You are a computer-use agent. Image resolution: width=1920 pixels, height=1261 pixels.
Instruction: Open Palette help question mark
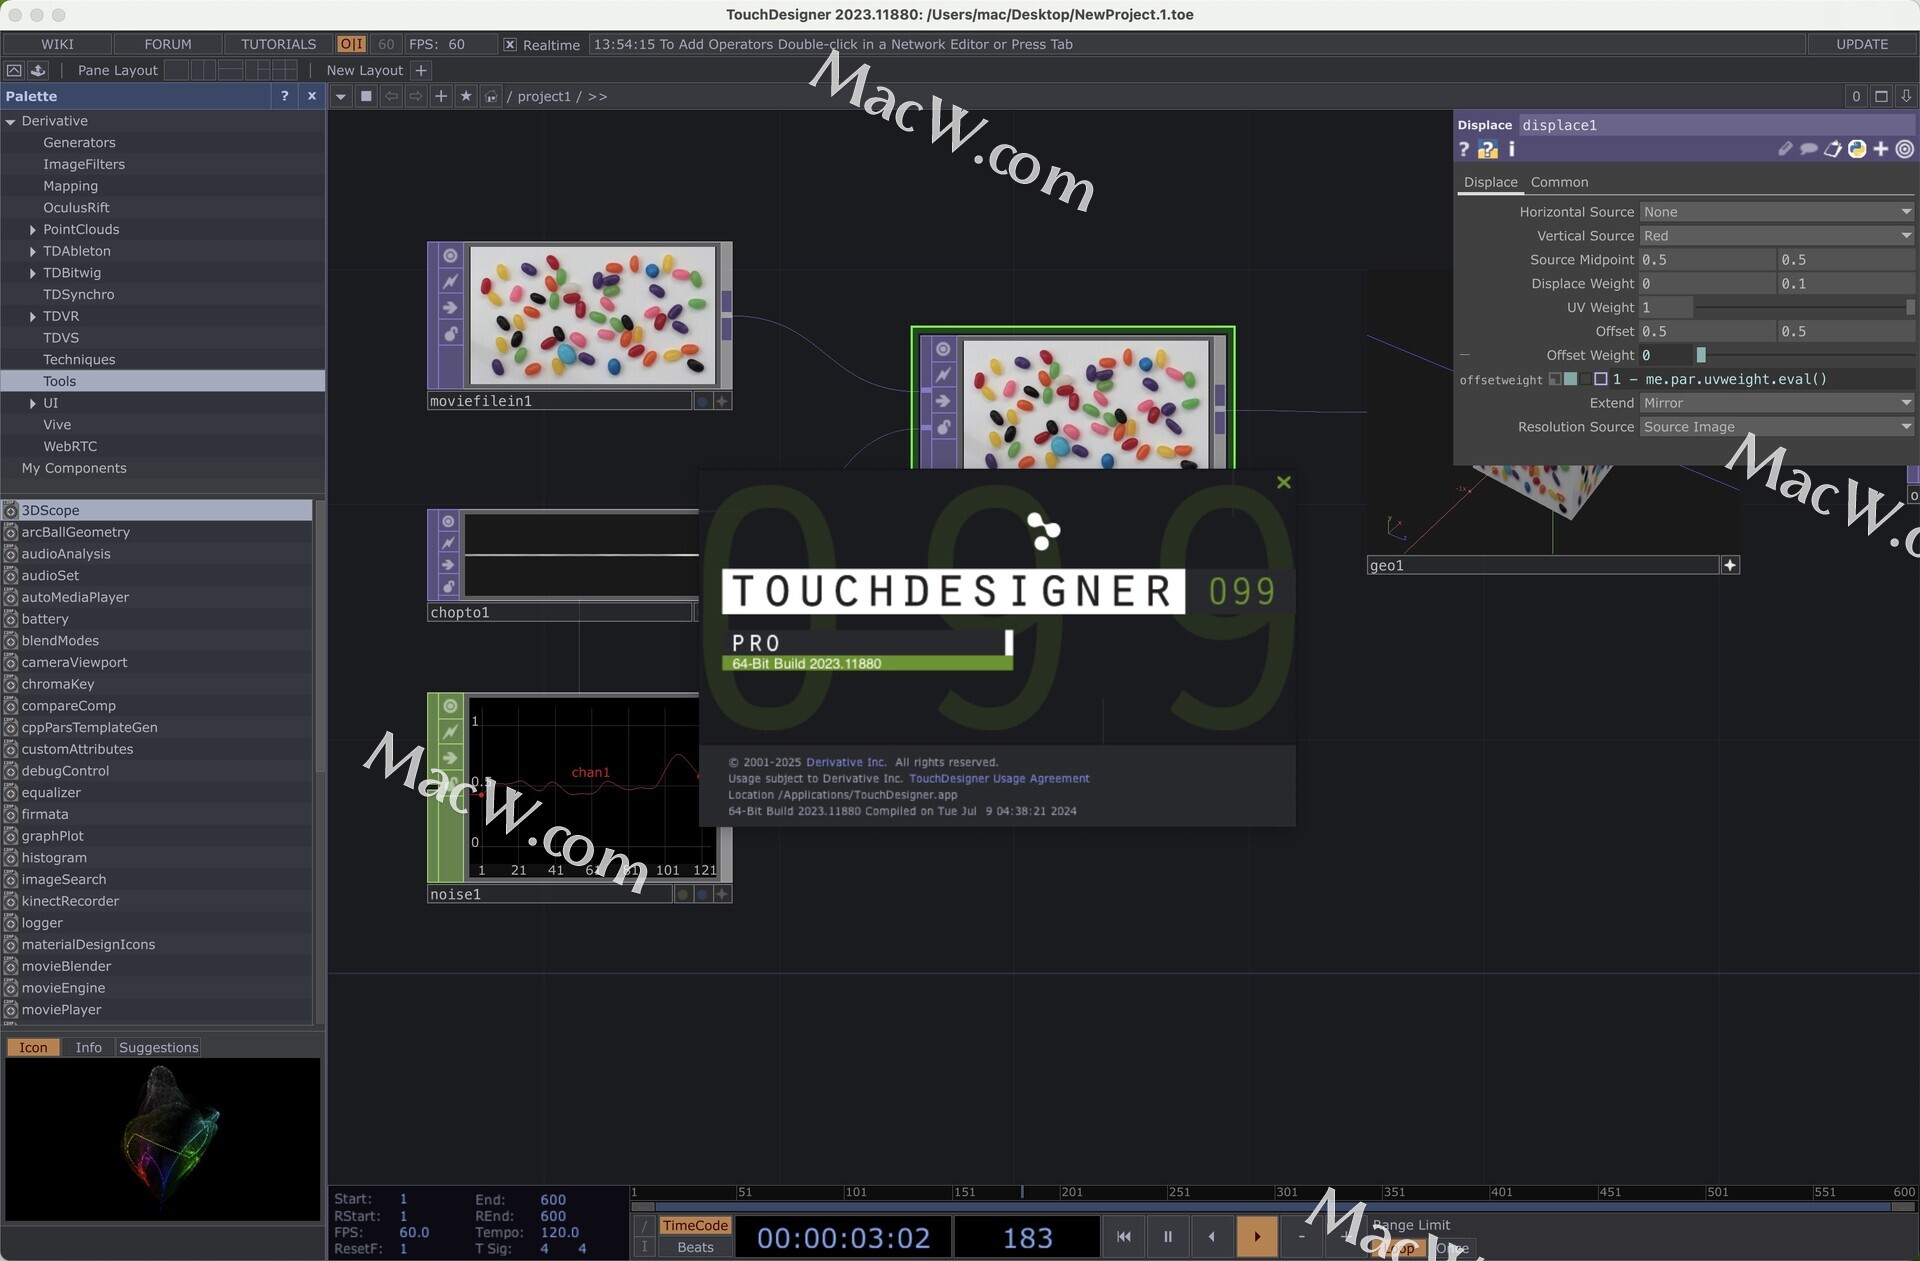coord(285,96)
